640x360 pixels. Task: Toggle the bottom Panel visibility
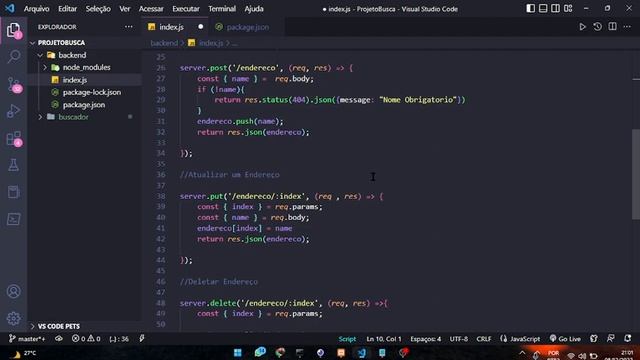(x=543, y=9)
